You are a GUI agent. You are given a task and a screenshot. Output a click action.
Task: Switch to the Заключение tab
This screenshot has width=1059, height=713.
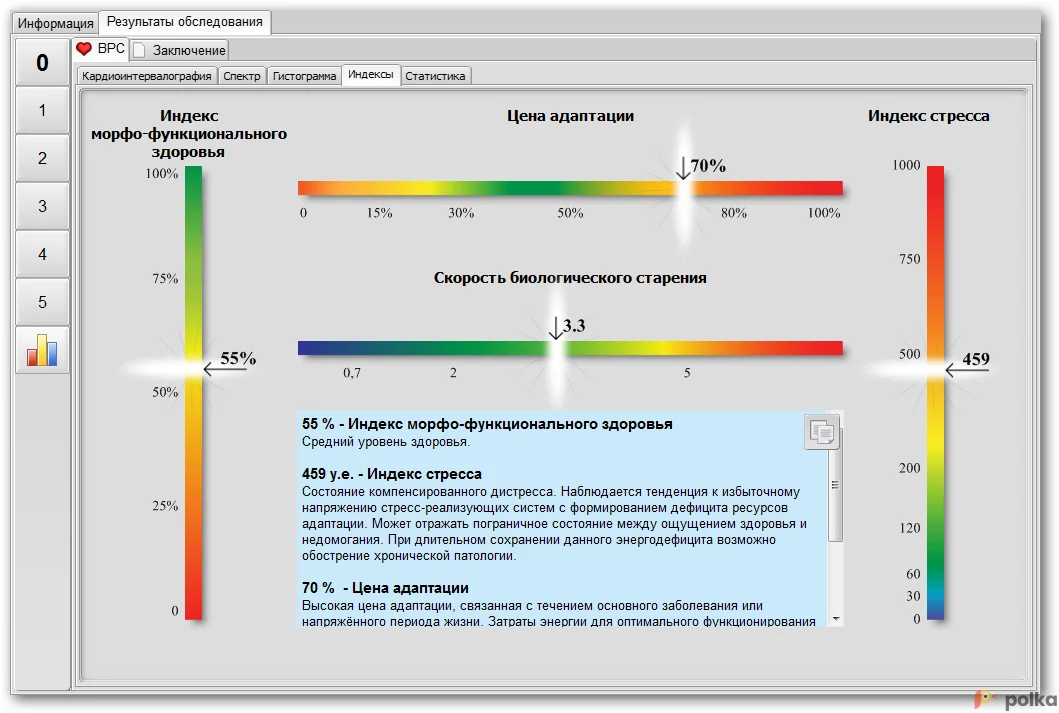(x=180, y=50)
